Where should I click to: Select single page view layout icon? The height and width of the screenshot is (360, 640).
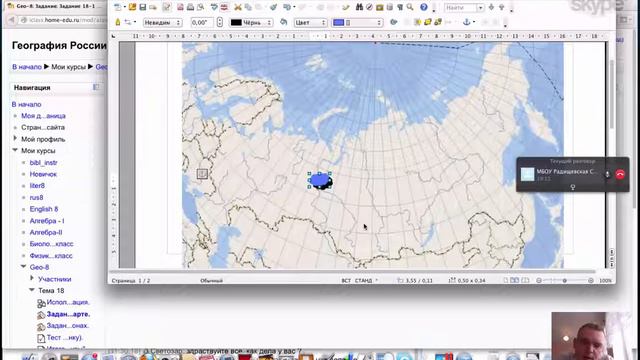pos(506,280)
